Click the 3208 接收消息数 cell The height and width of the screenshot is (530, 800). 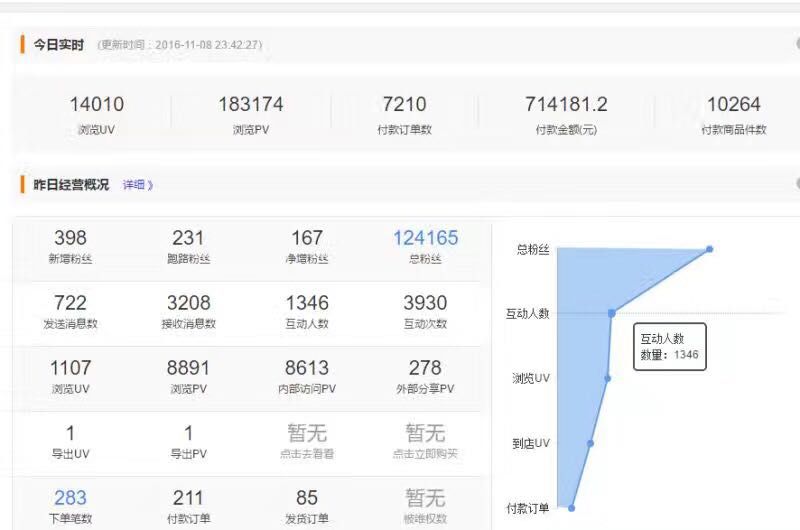pos(188,311)
